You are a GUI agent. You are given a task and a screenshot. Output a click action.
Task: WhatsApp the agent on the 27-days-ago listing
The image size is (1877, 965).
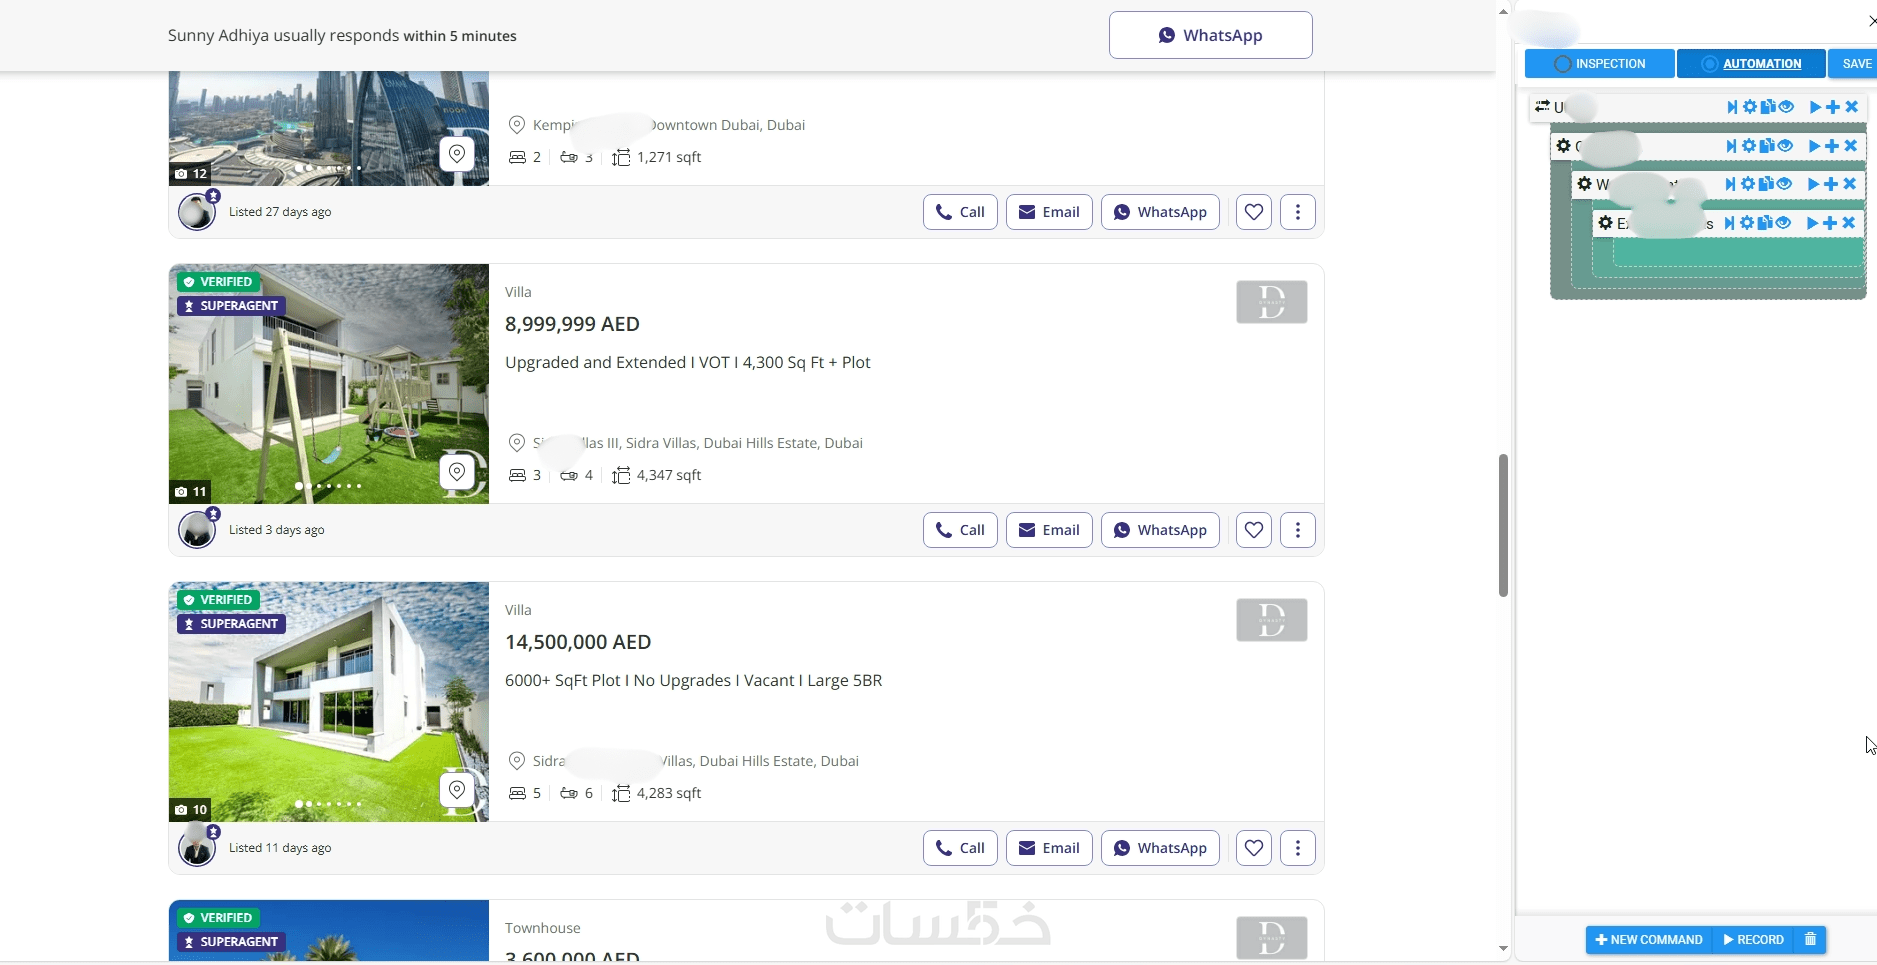click(x=1160, y=212)
